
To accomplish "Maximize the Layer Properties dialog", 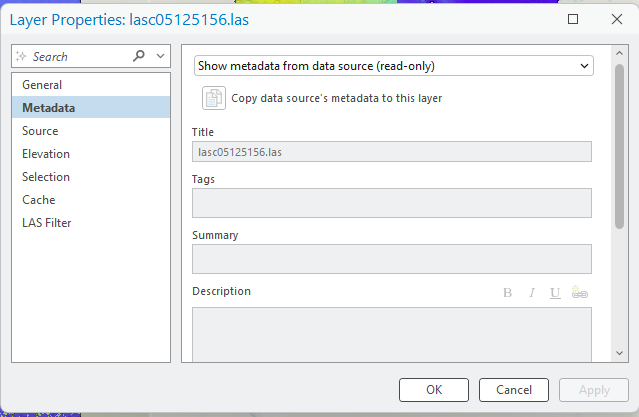I will pyautogui.click(x=573, y=19).
